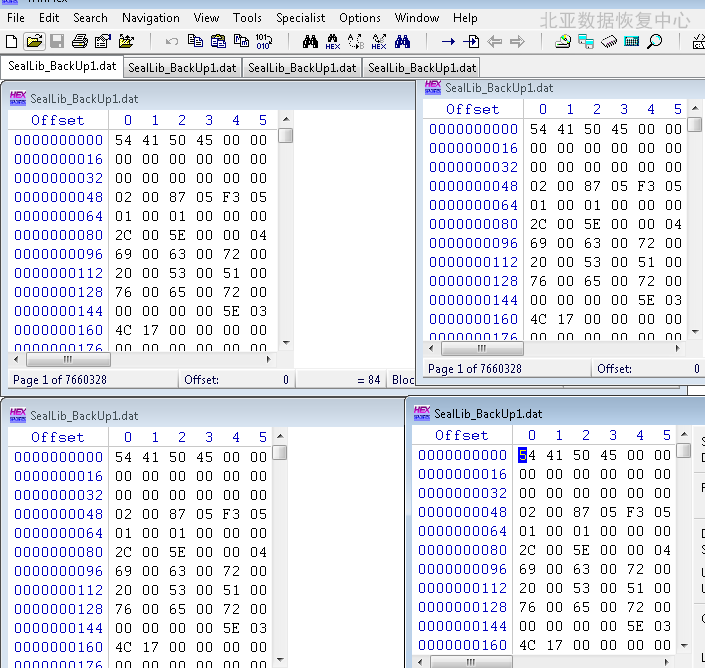Save the file with the floppy disk icon
705x668 pixels.
(x=57, y=42)
